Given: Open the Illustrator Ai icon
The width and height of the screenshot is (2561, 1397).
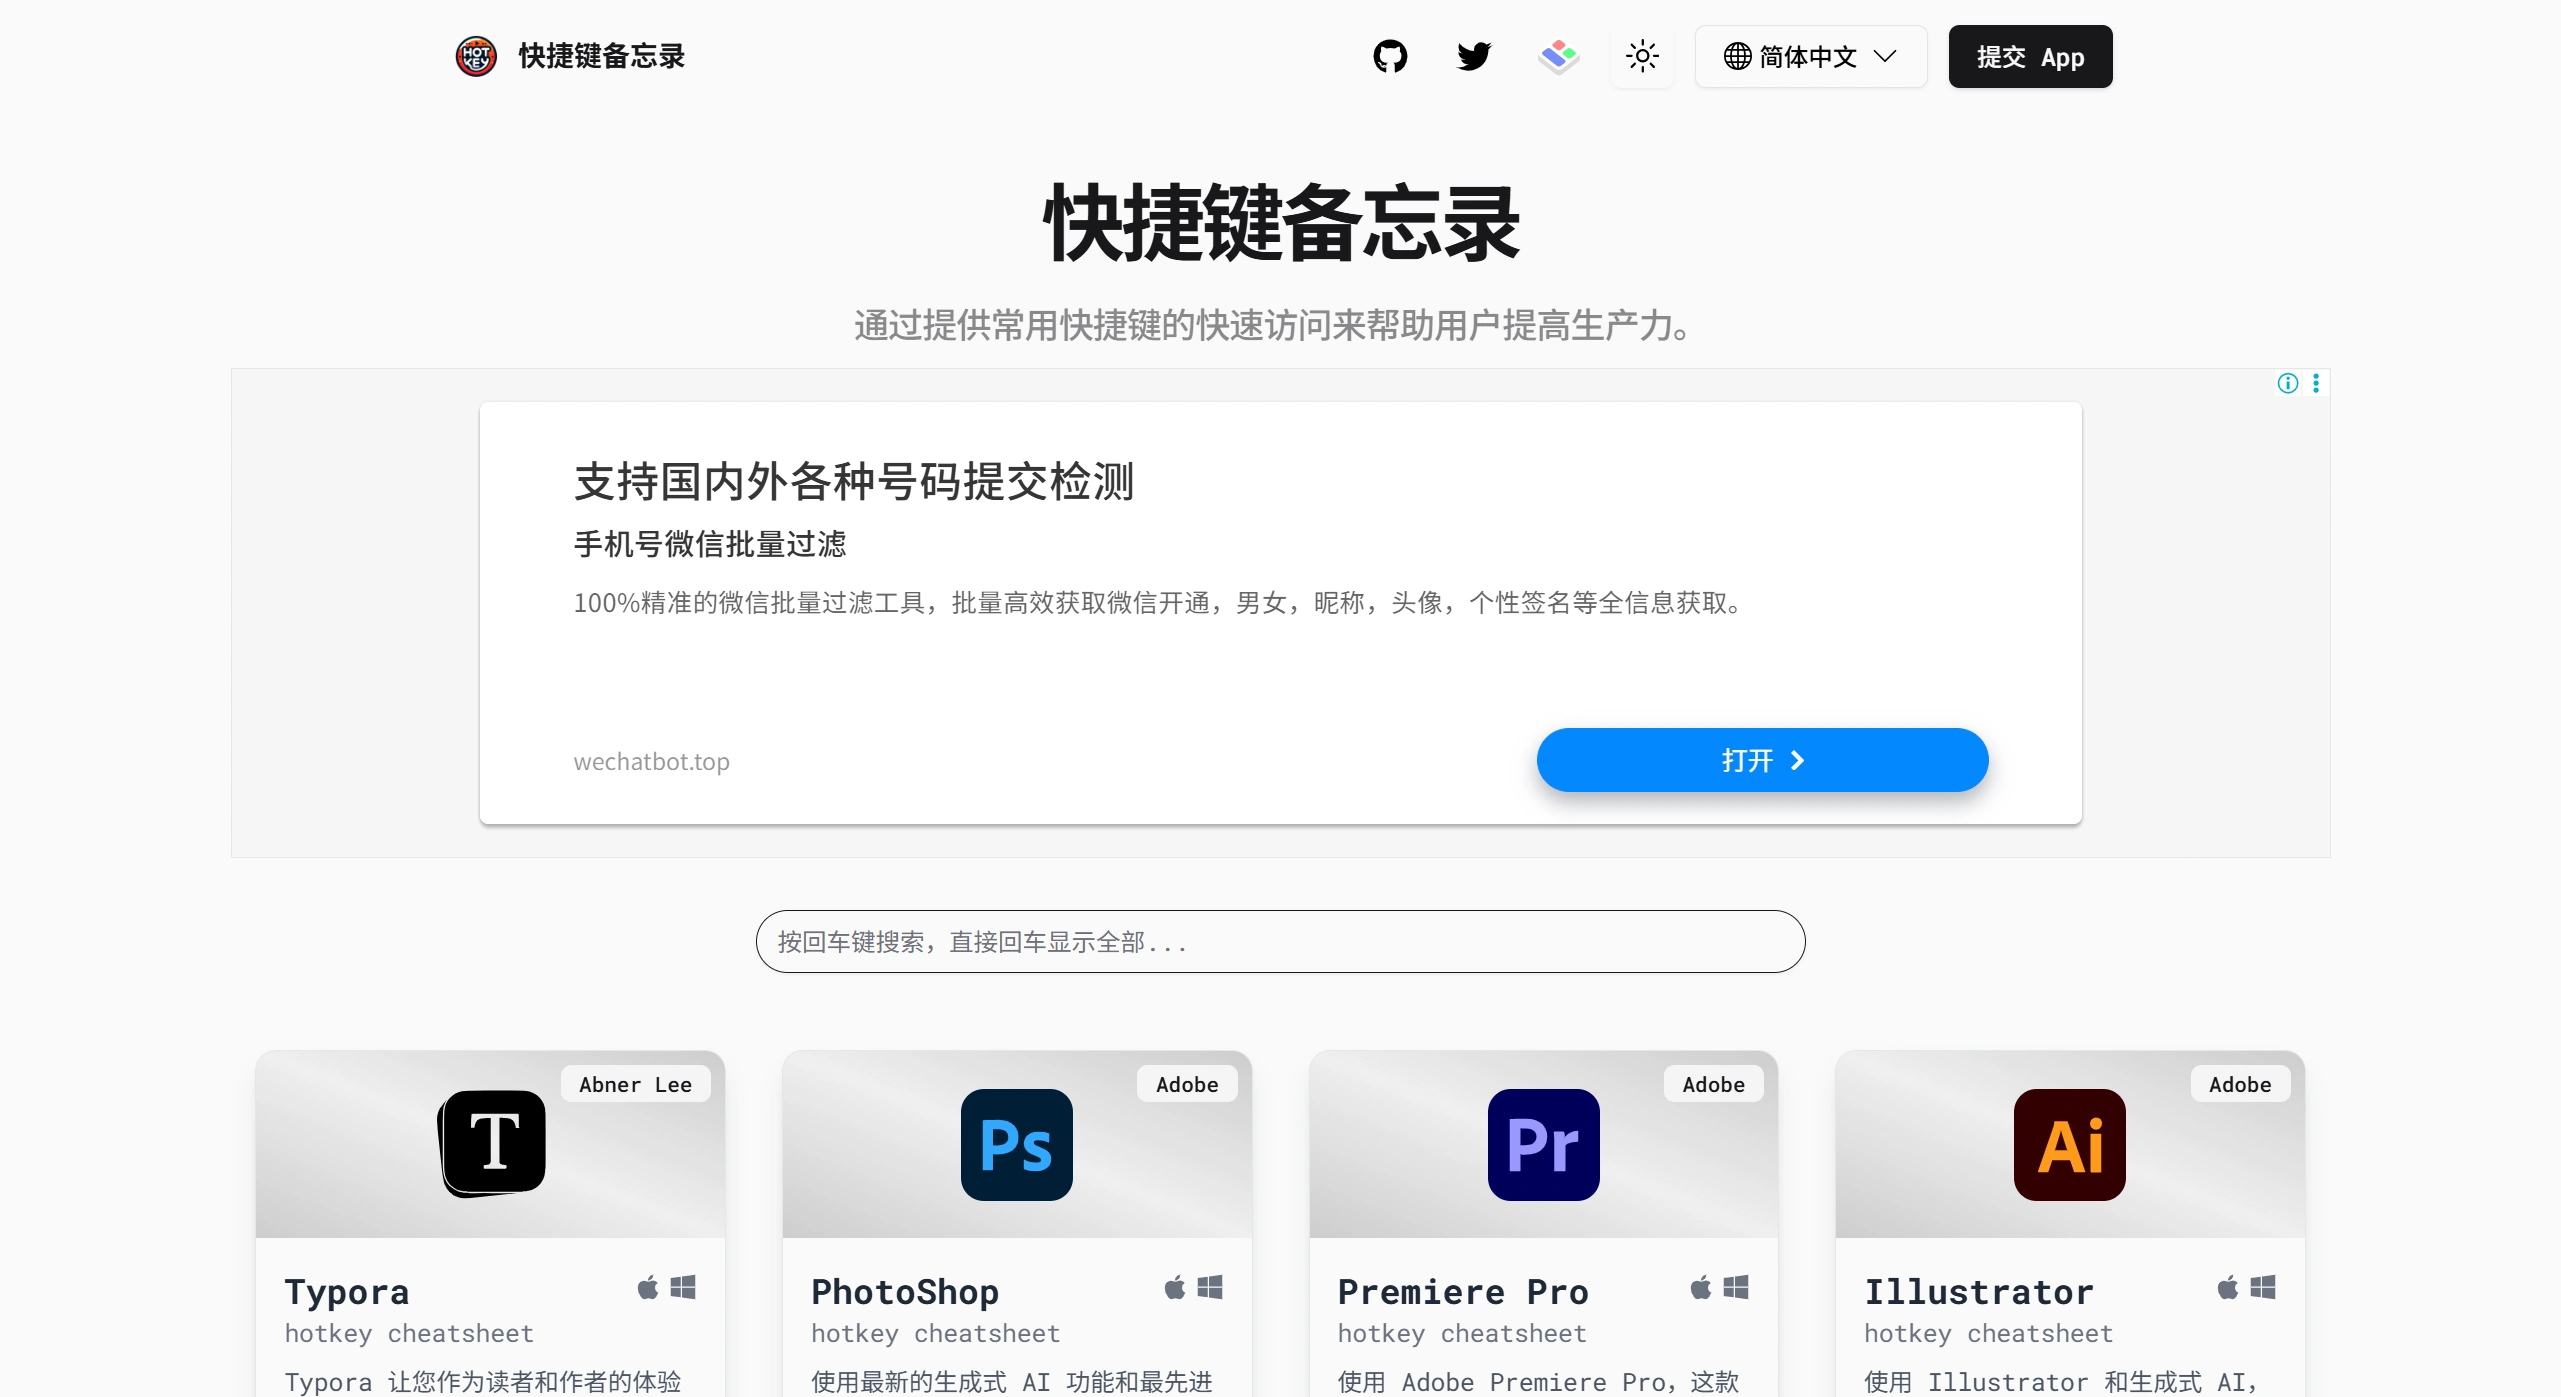Looking at the screenshot, I should [2069, 1144].
